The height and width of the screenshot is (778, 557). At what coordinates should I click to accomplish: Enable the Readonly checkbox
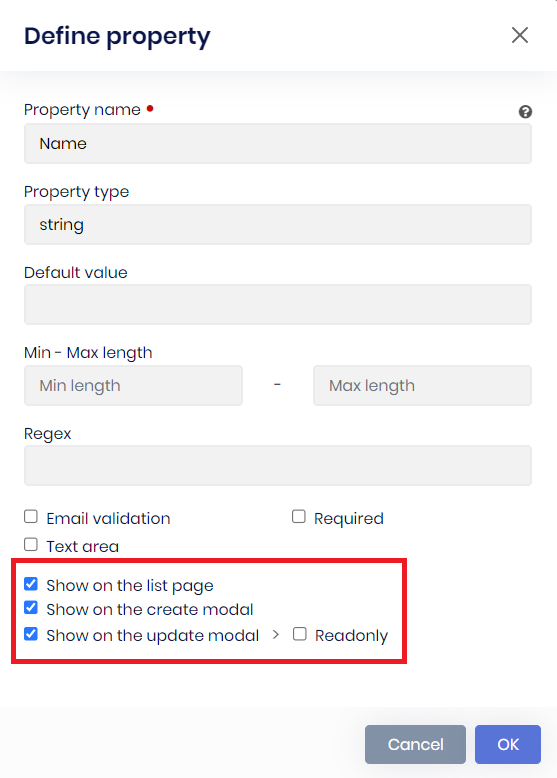(300, 634)
